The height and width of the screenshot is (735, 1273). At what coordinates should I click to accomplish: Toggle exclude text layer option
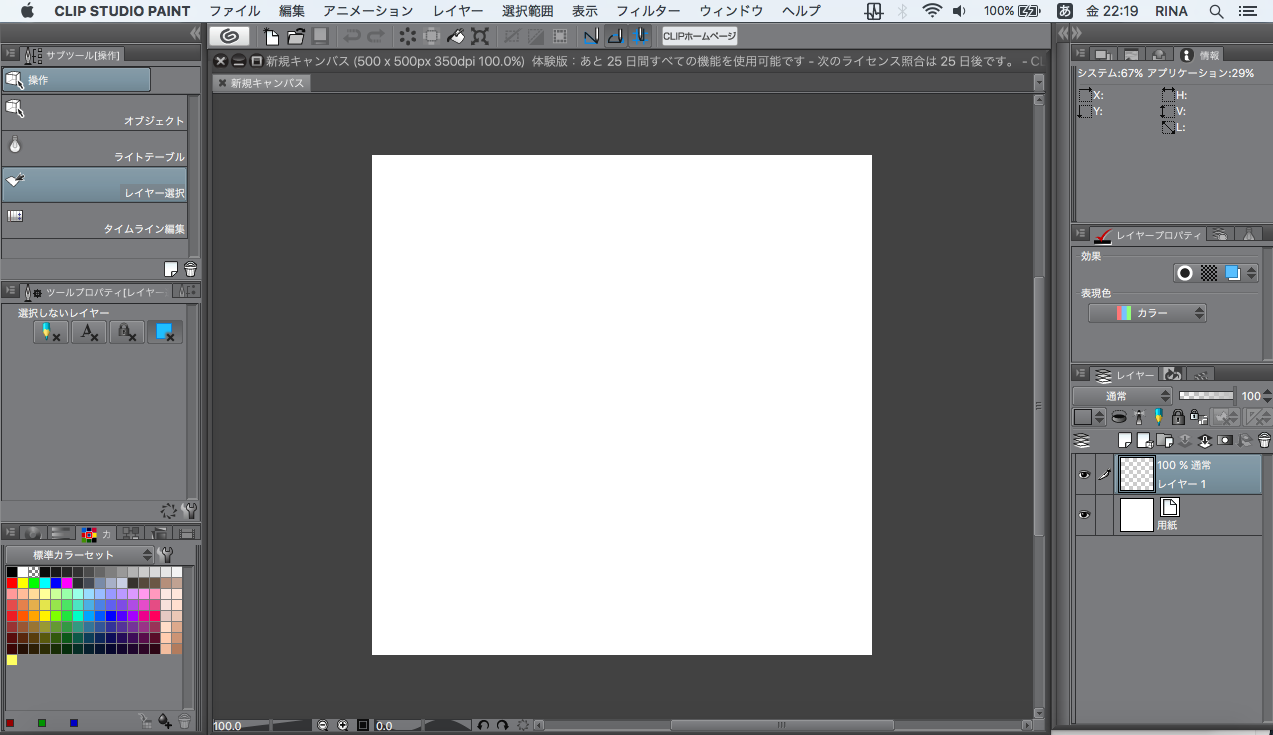tap(89, 333)
